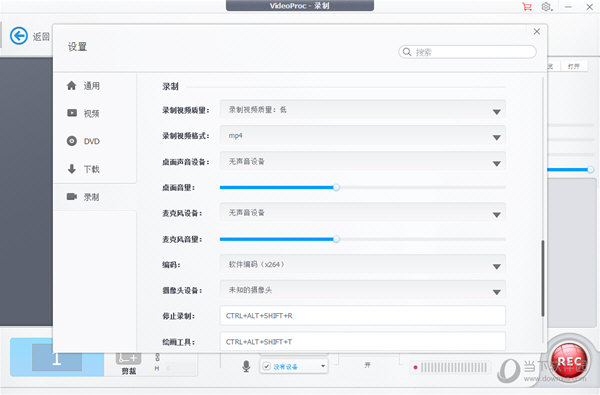Open the shopping cart icon
The height and width of the screenshot is (395, 600).
click(x=527, y=7)
